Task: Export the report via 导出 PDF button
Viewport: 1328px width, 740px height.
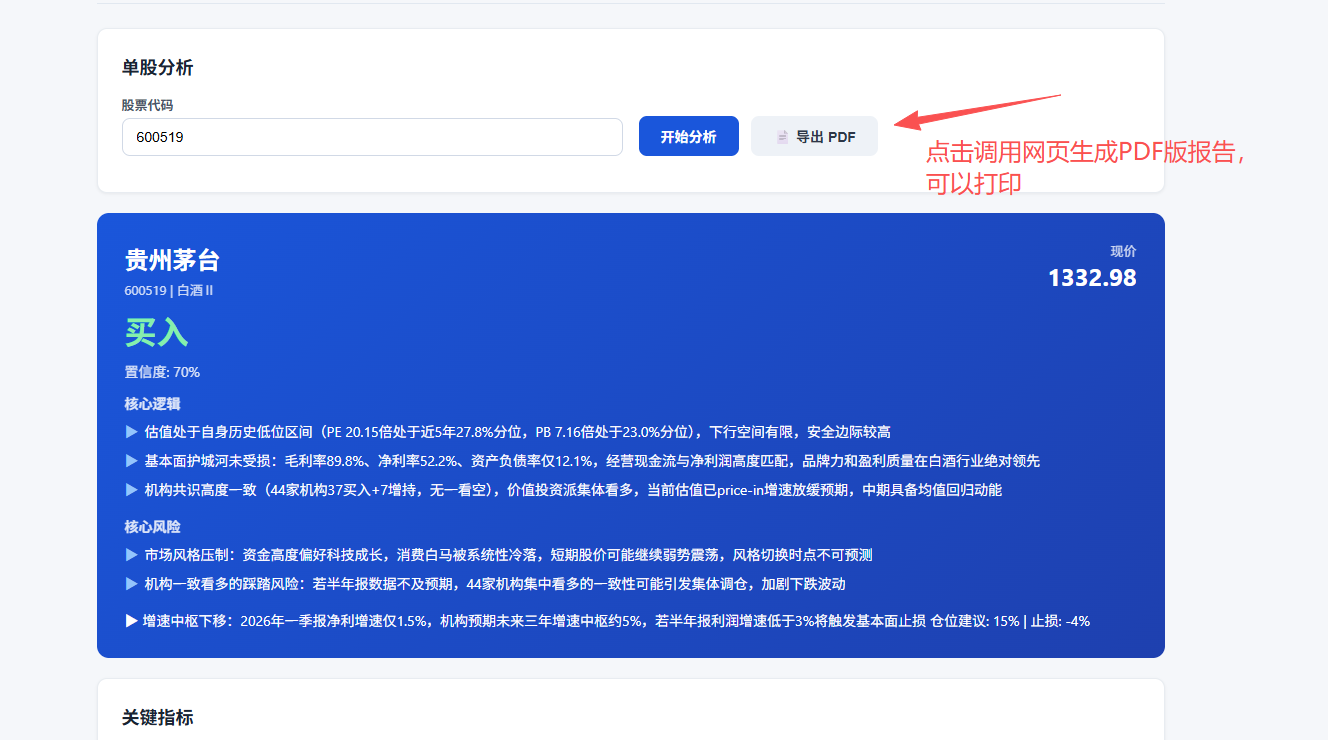Action: coord(814,137)
